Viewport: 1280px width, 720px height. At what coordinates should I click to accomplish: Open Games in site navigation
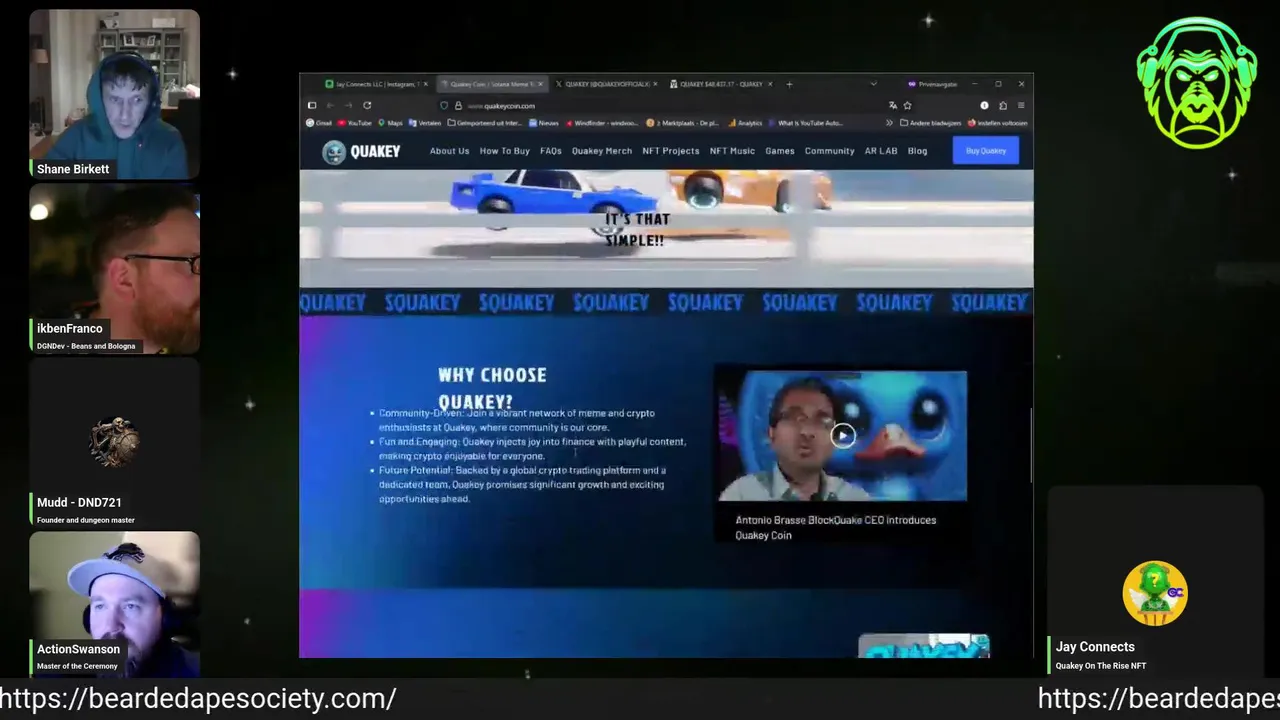(x=780, y=151)
